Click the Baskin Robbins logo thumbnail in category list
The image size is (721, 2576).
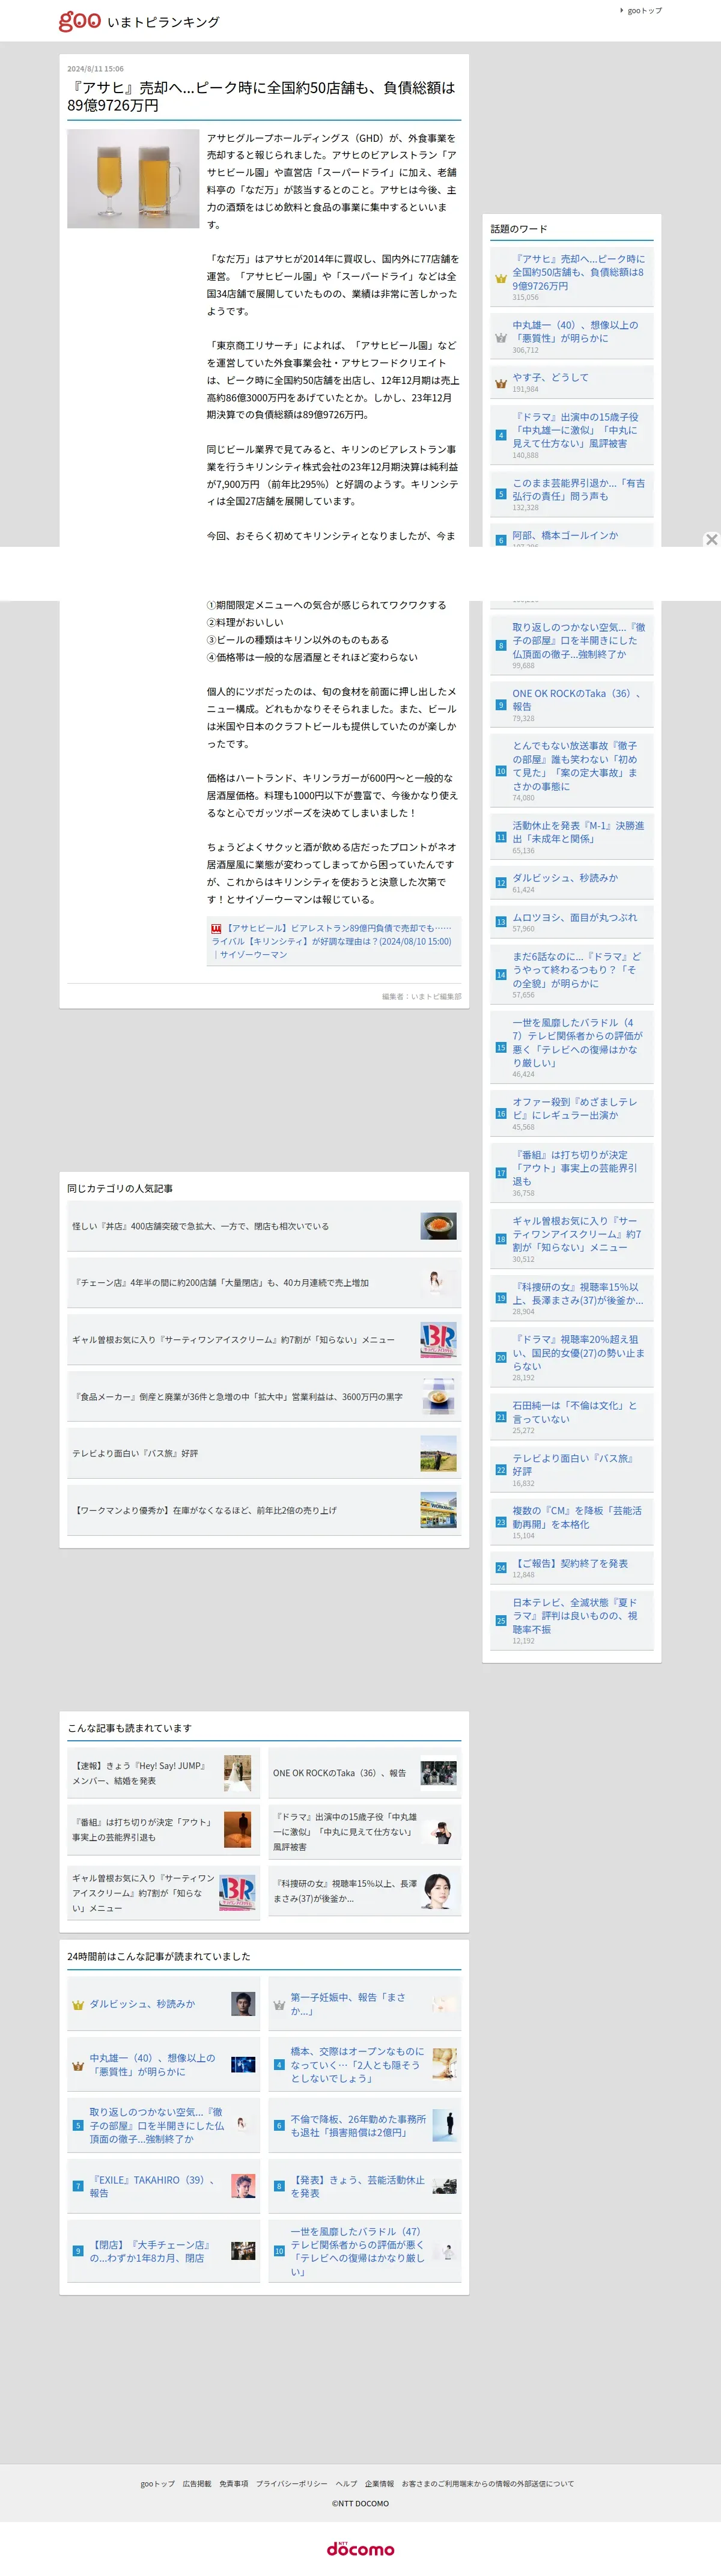coord(438,1339)
